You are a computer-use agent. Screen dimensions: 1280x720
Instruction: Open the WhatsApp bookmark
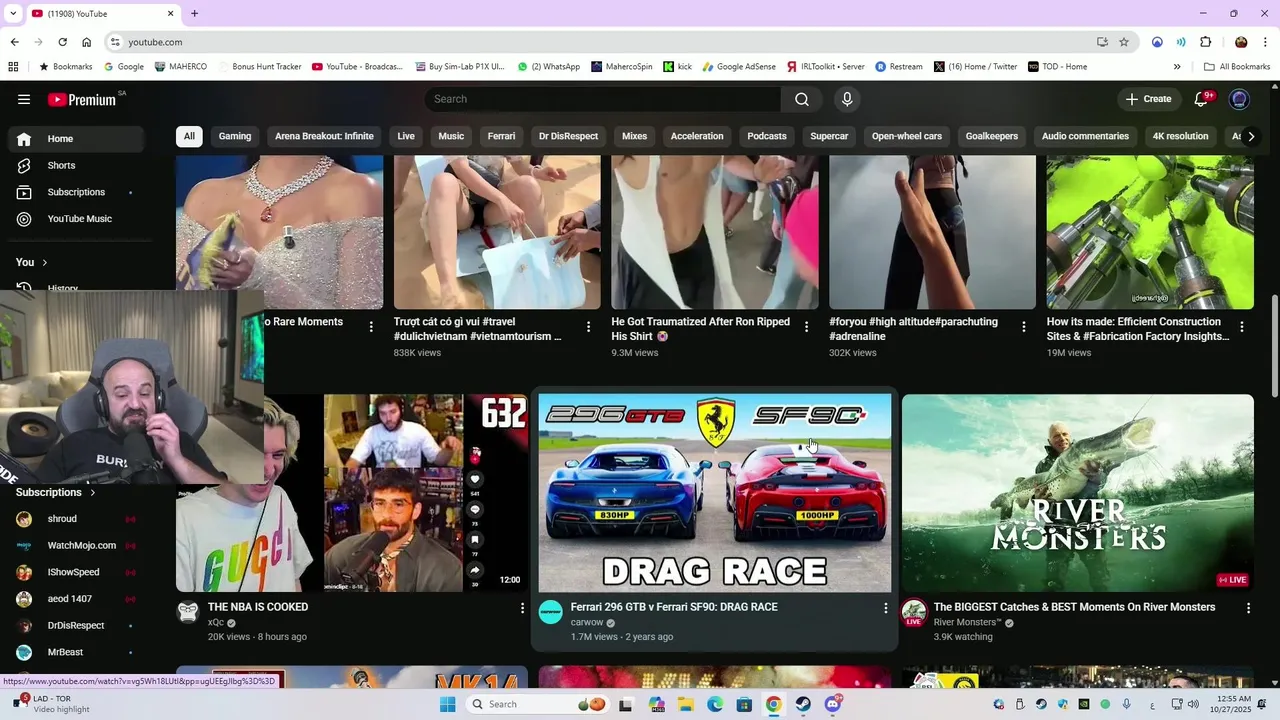549,67
